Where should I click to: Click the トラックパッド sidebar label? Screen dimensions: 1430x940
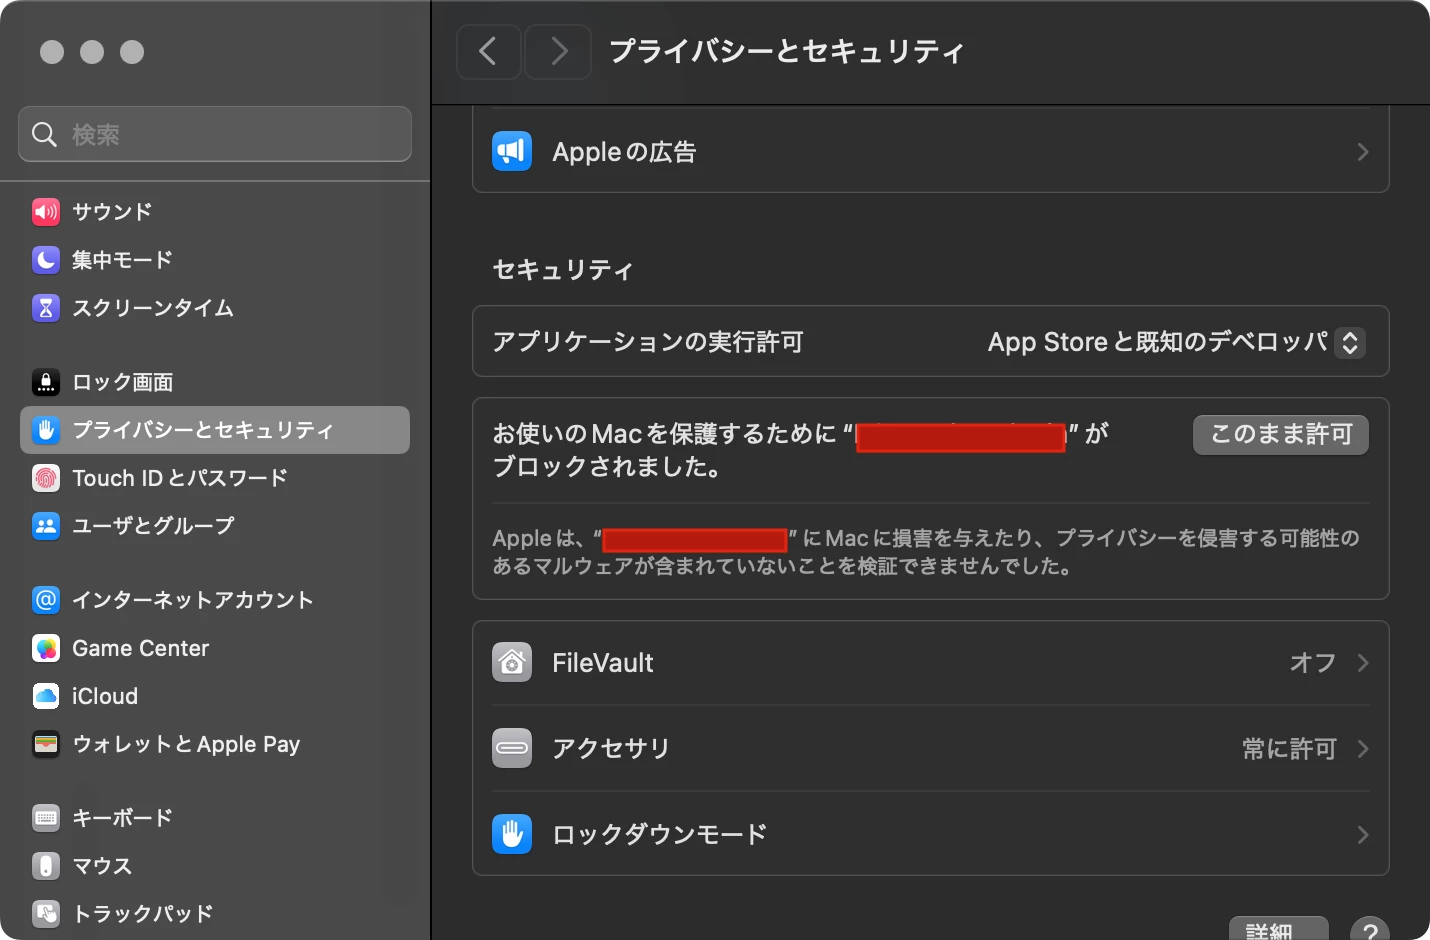[143, 914]
